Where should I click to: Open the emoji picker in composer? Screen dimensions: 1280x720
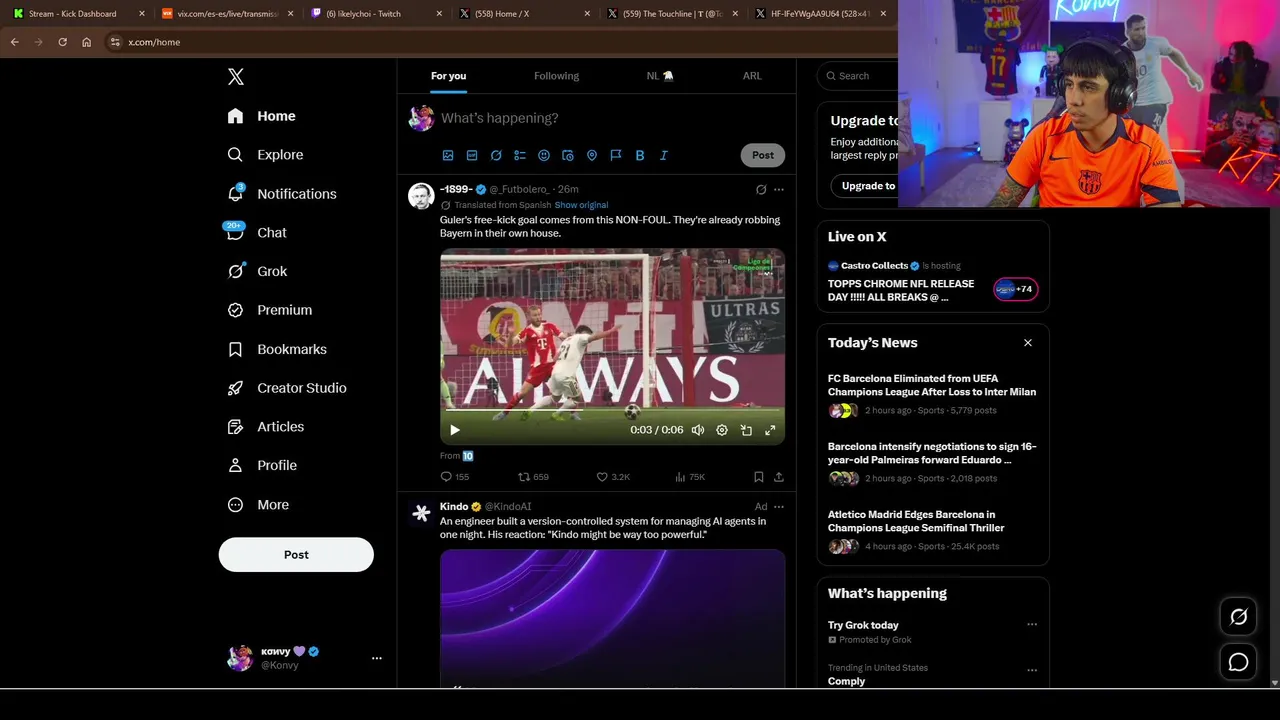tap(544, 155)
